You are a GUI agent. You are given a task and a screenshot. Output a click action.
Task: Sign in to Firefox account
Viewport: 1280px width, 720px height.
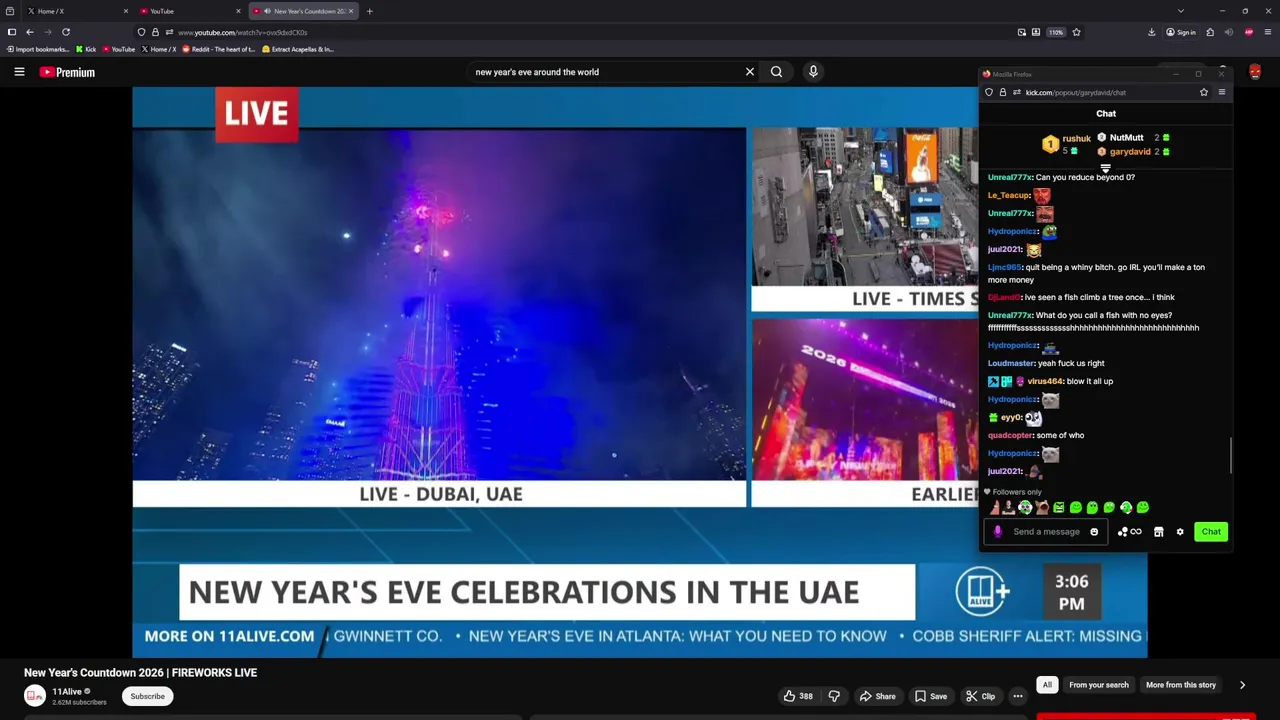(1181, 32)
